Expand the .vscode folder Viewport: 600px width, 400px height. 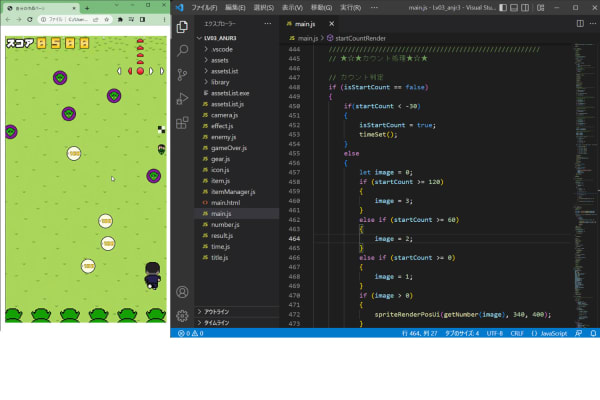[x=221, y=49]
